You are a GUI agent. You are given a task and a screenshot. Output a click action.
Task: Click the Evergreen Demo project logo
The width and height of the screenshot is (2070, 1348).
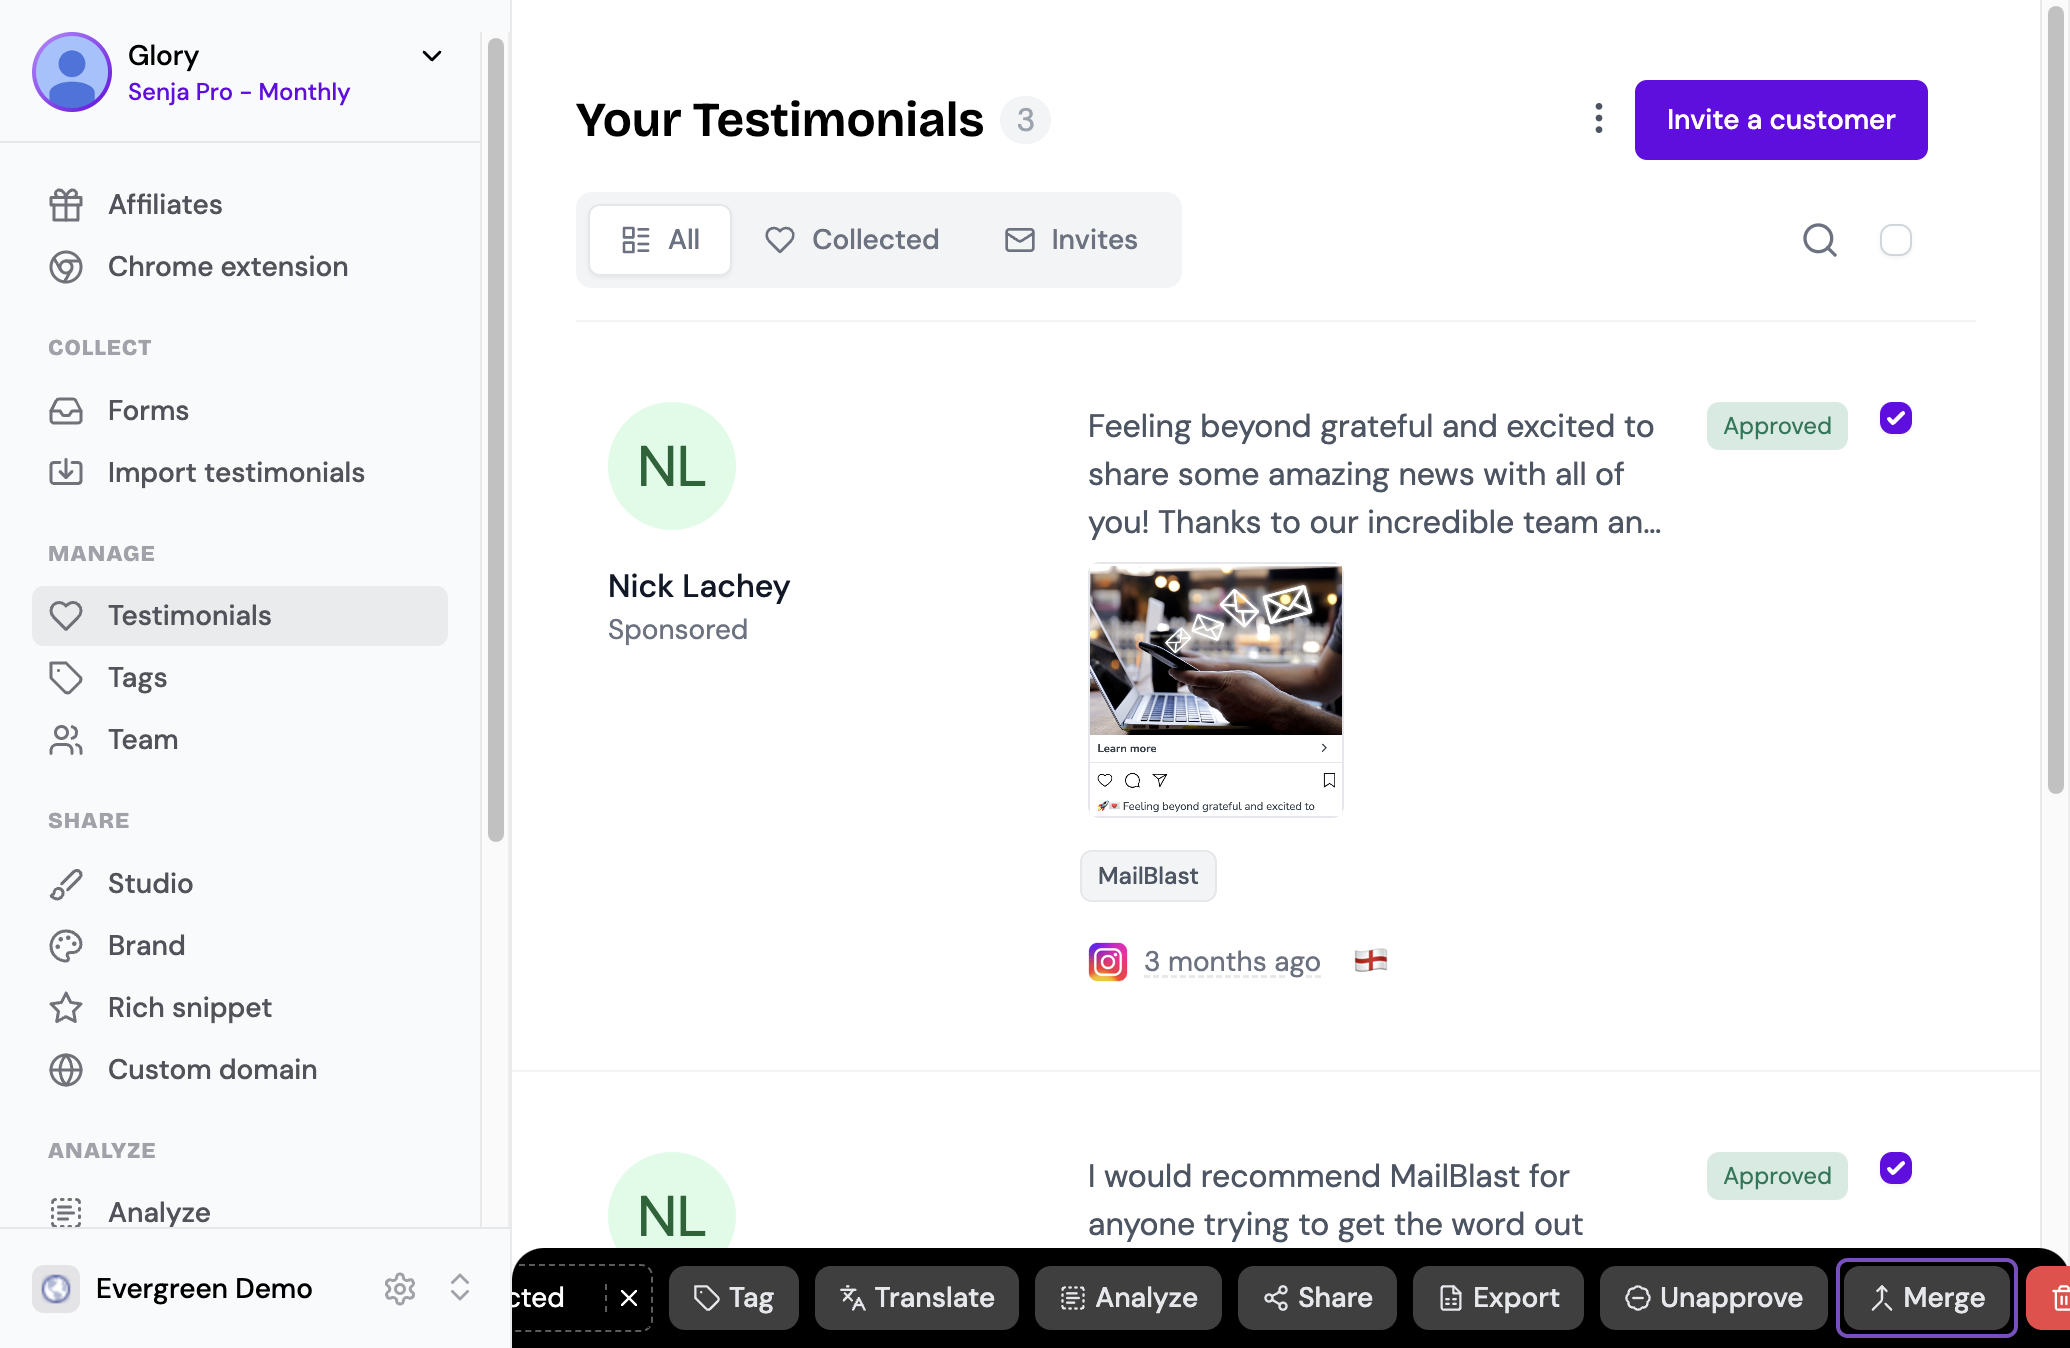(x=56, y=1288)
